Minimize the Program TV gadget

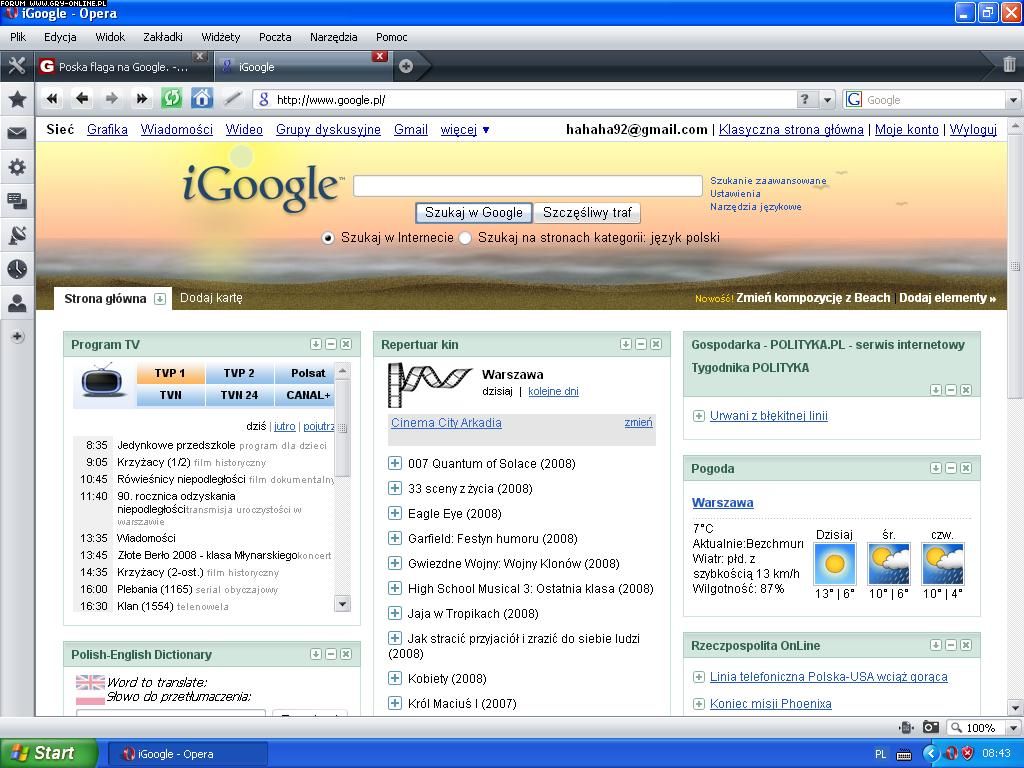[331, 344]
